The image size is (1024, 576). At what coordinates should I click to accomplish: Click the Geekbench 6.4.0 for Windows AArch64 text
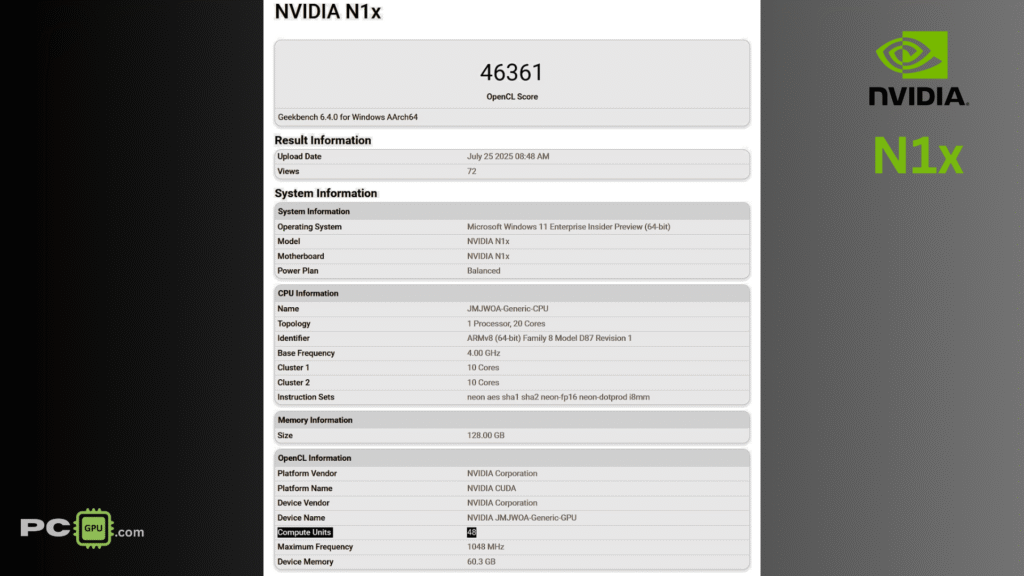[x=347, y=118]
